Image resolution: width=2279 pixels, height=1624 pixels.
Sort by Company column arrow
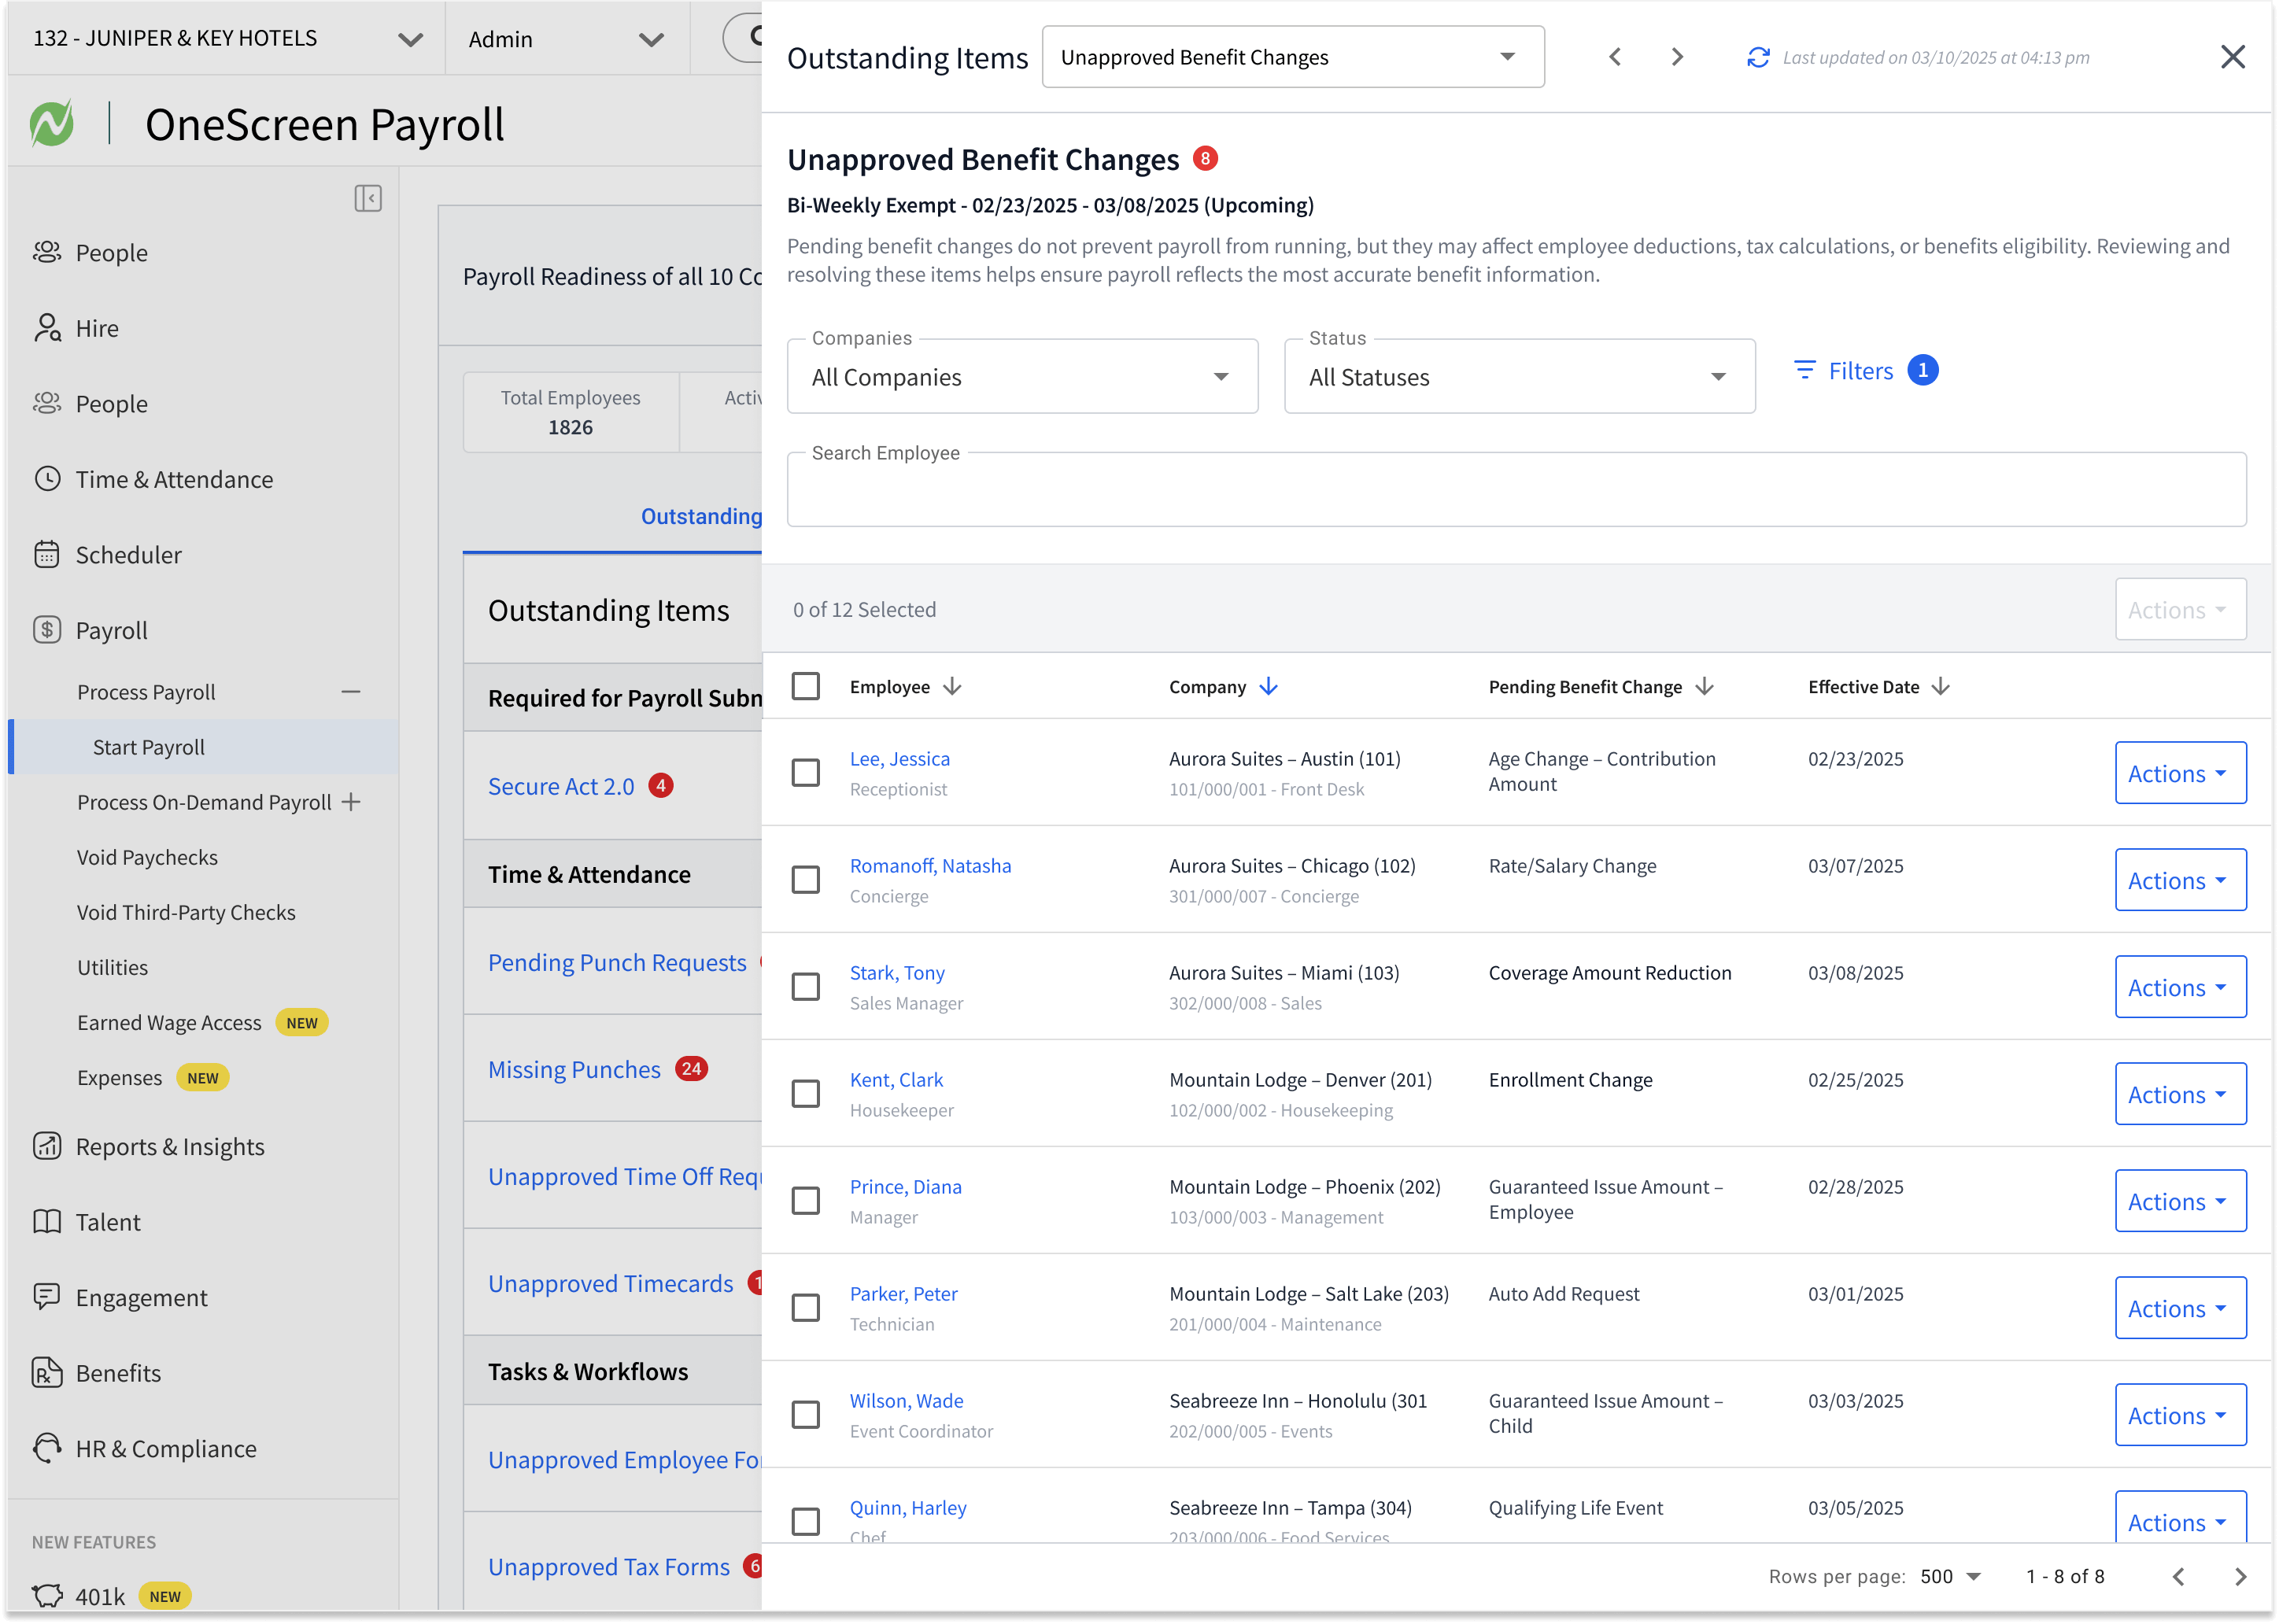pos(1268,686)
